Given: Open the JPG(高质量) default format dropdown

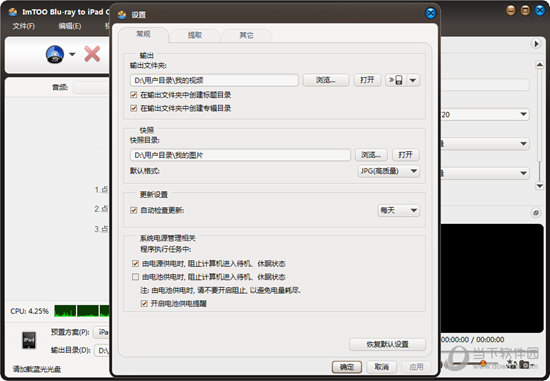Looking at the screenshot, I should 389,171.
